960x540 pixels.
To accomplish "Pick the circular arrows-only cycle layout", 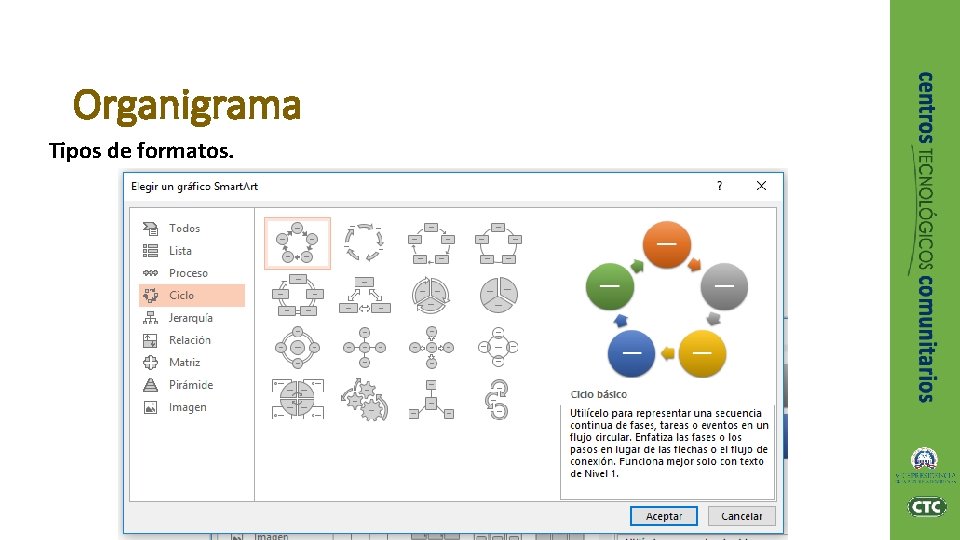I will [364, 243].
